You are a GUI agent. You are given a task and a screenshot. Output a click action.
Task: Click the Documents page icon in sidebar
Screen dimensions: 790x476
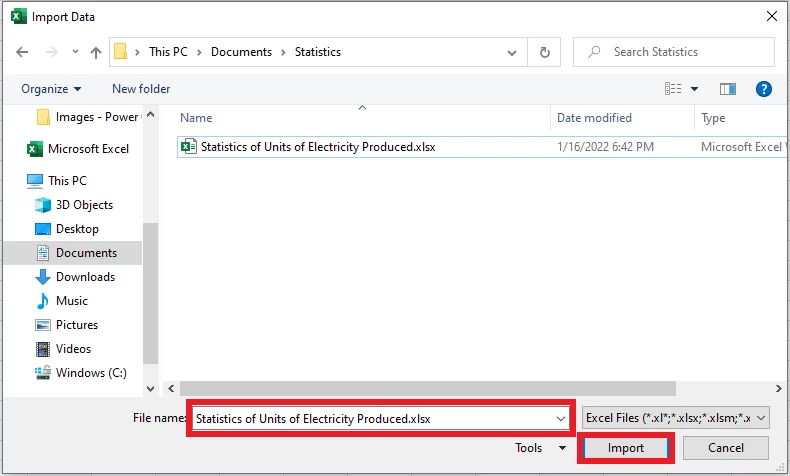43,253
